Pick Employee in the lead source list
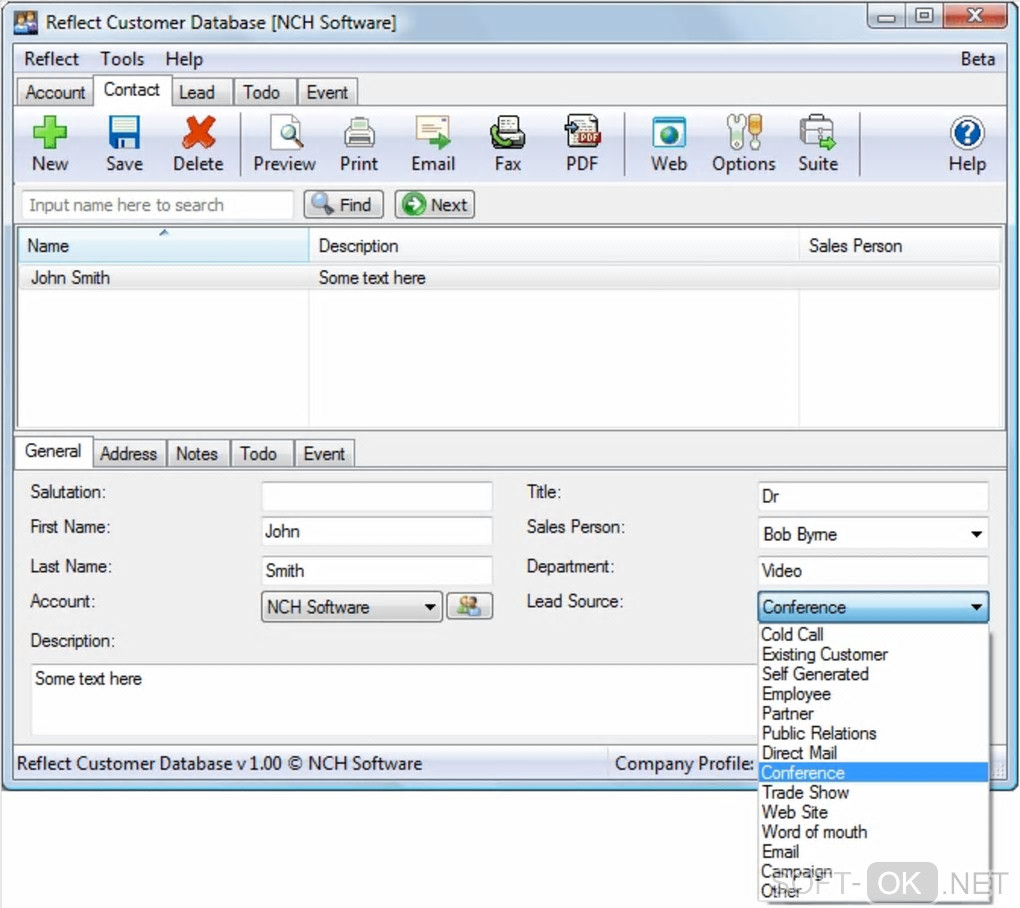This screenshot has height=908, width=1020. pos(873,693)
